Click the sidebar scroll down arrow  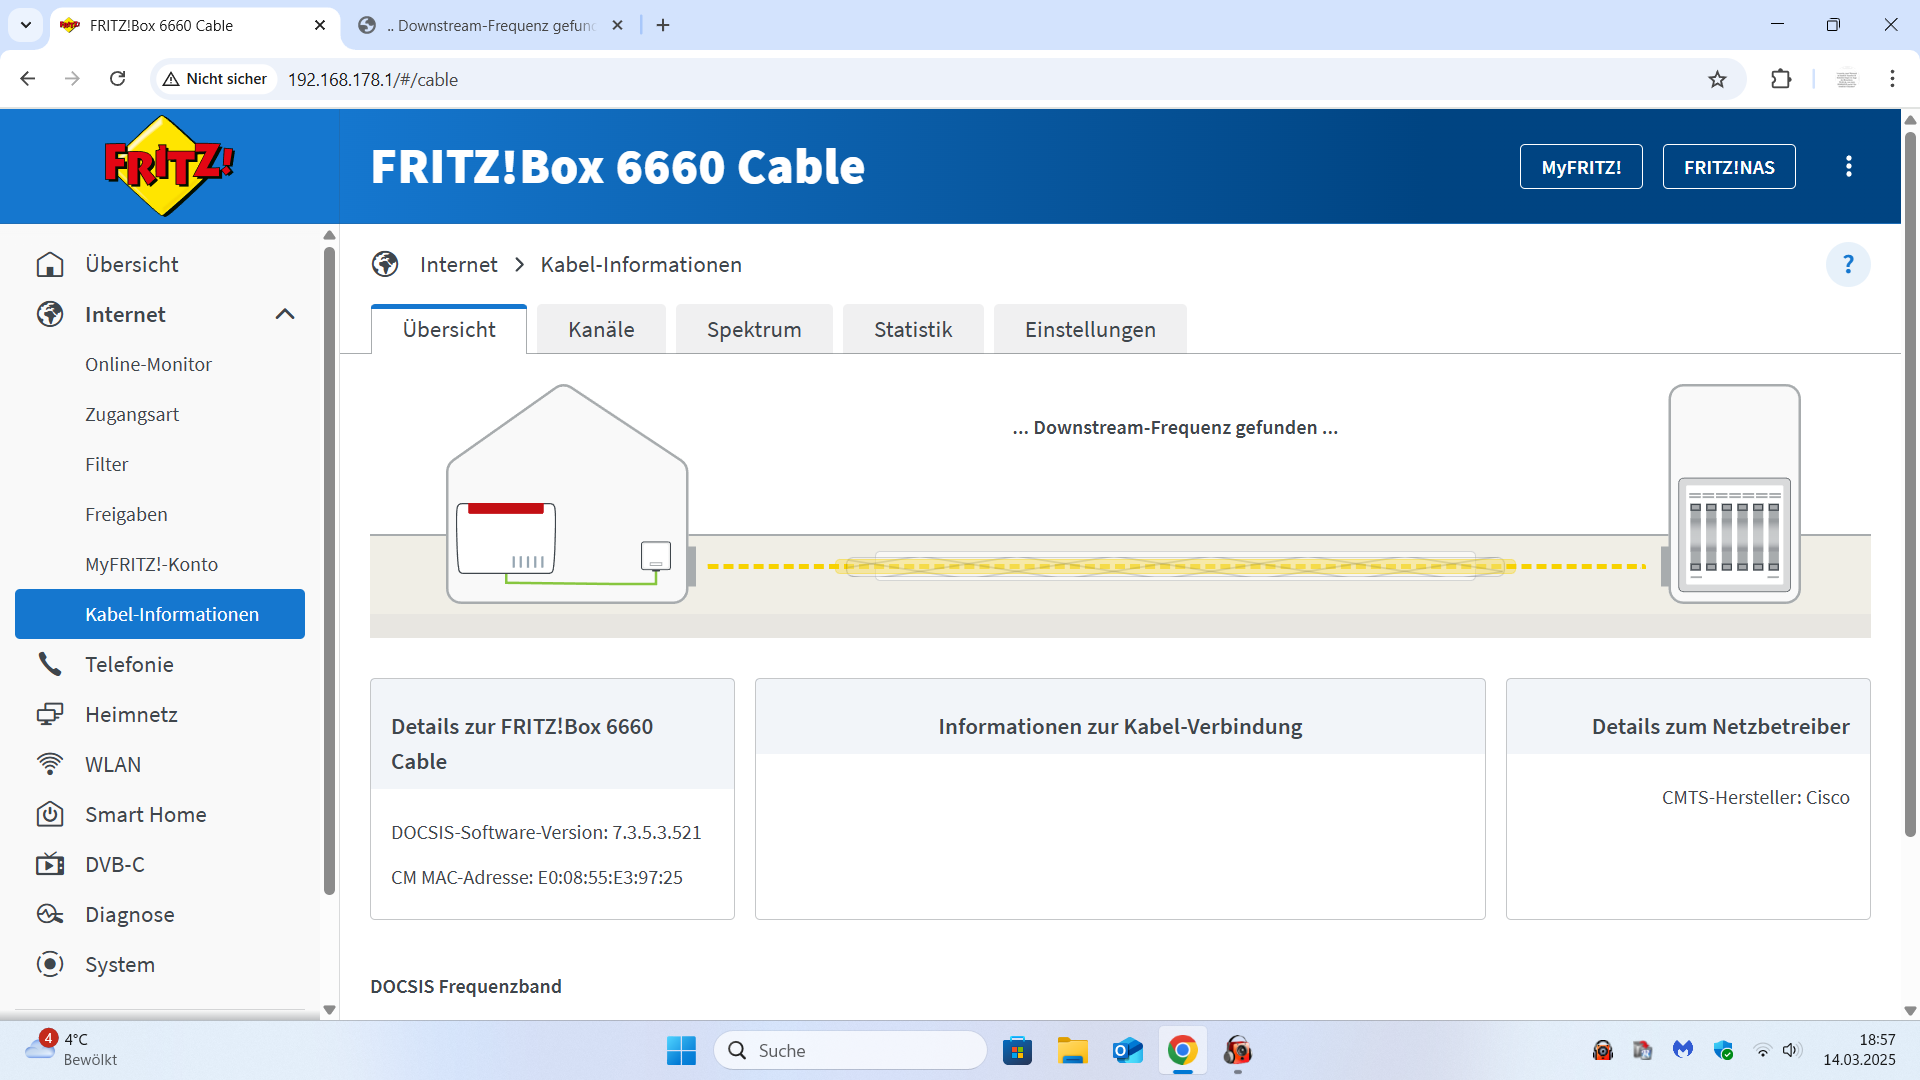pos(329,1010)
